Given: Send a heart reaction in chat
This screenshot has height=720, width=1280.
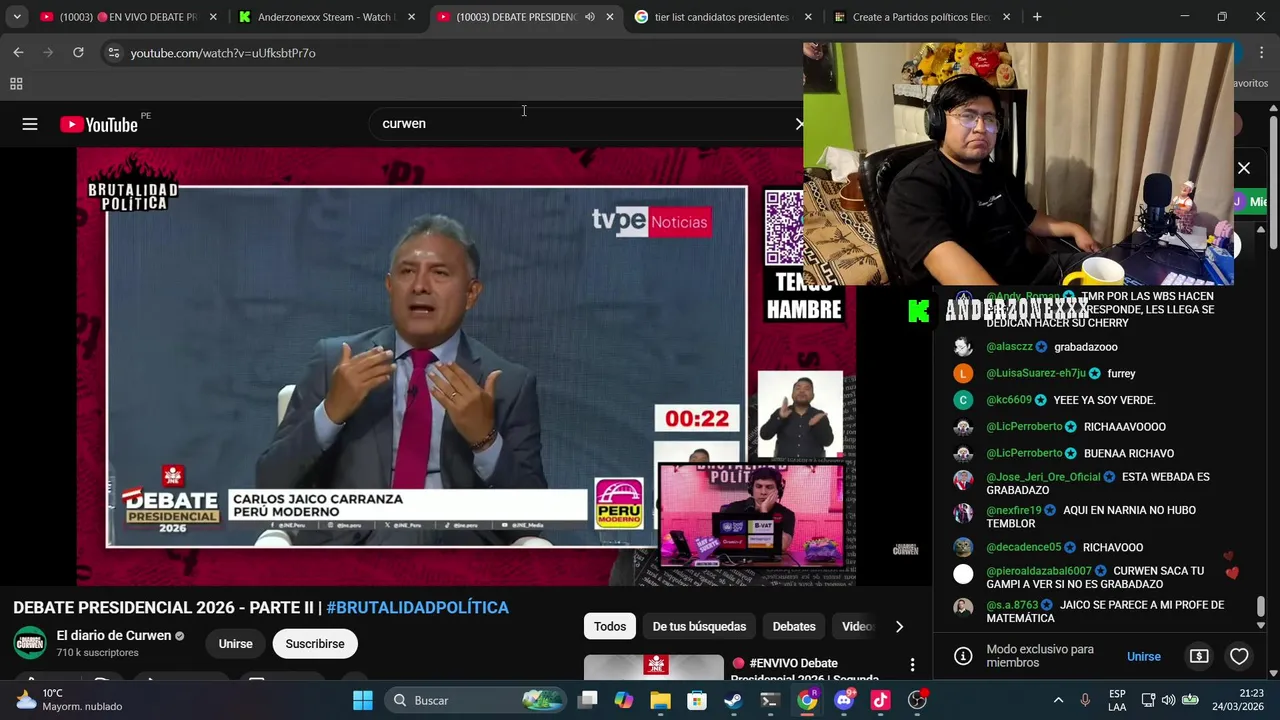Looking at the screenshot, I should click(x=1239, y=656).
